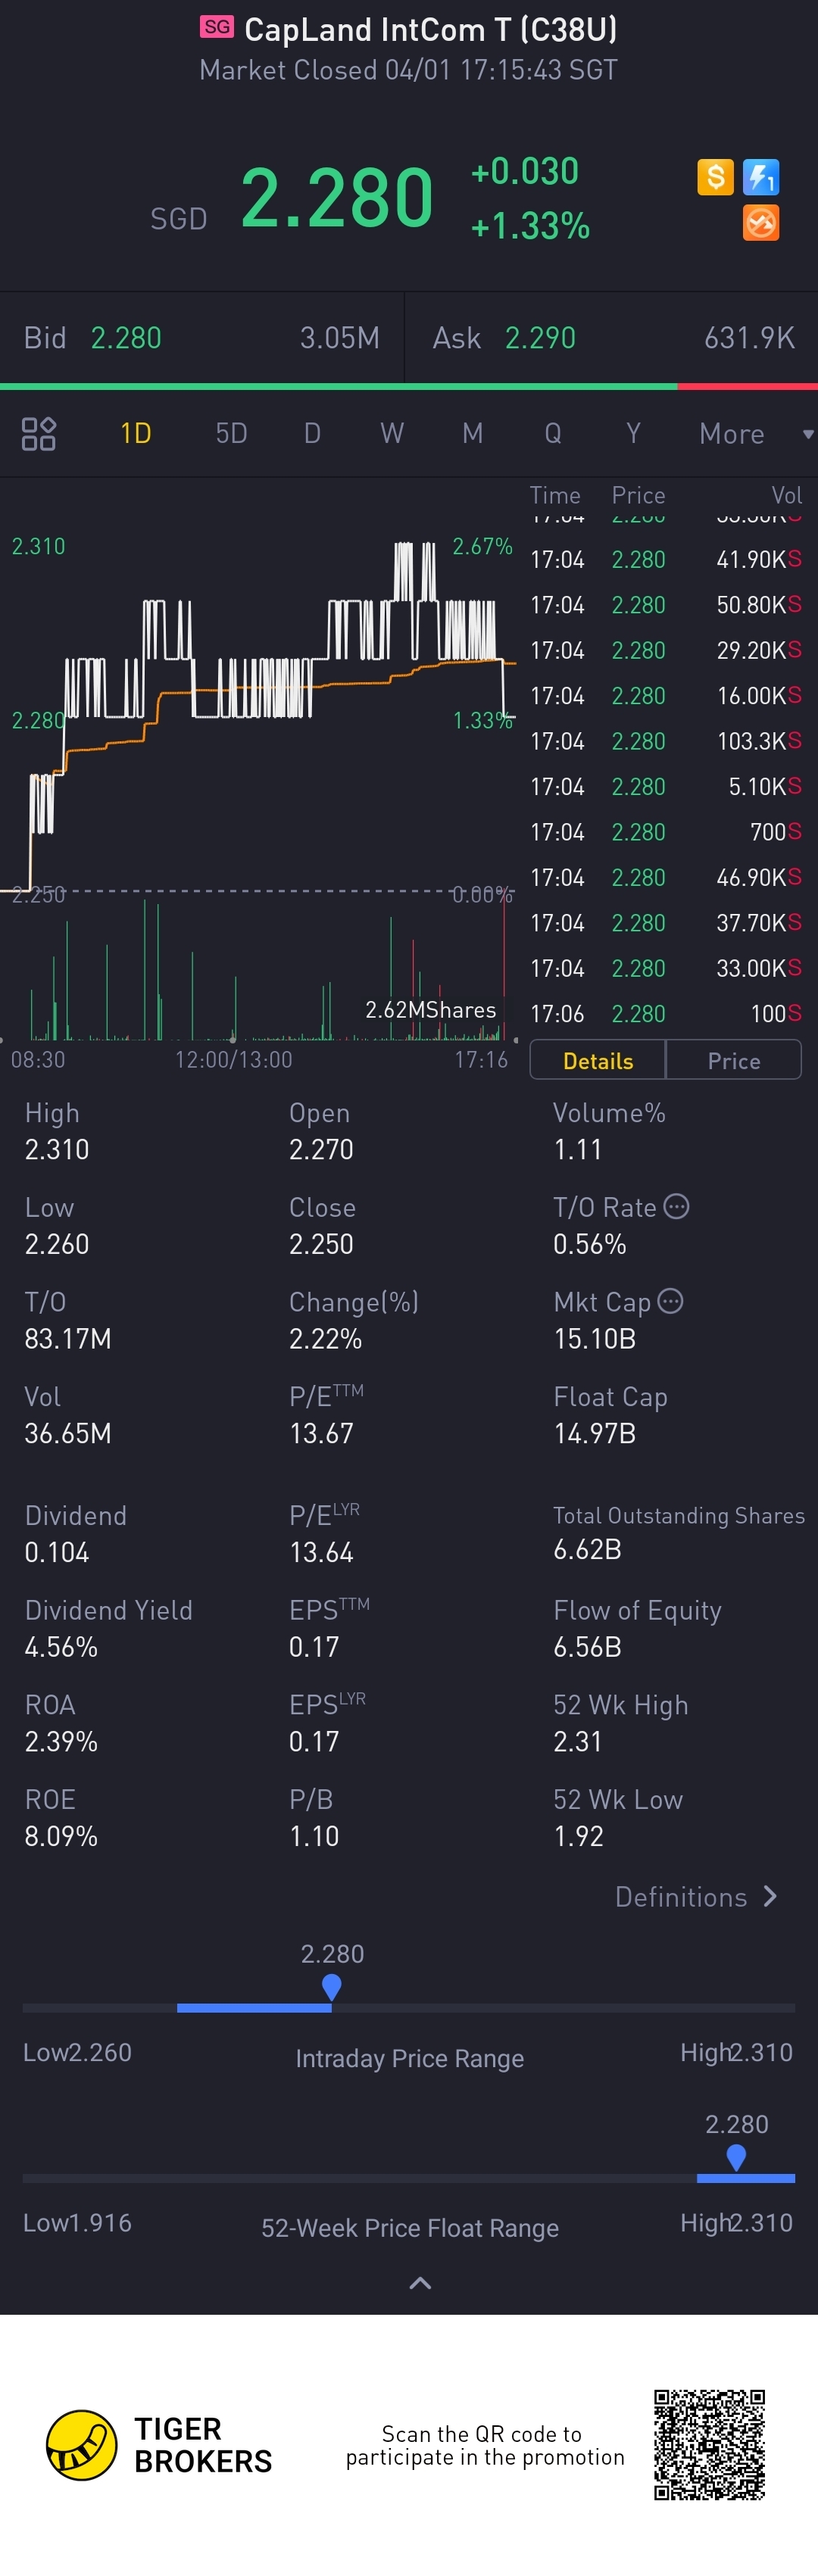Open the Definitions link

[697, 1896]
